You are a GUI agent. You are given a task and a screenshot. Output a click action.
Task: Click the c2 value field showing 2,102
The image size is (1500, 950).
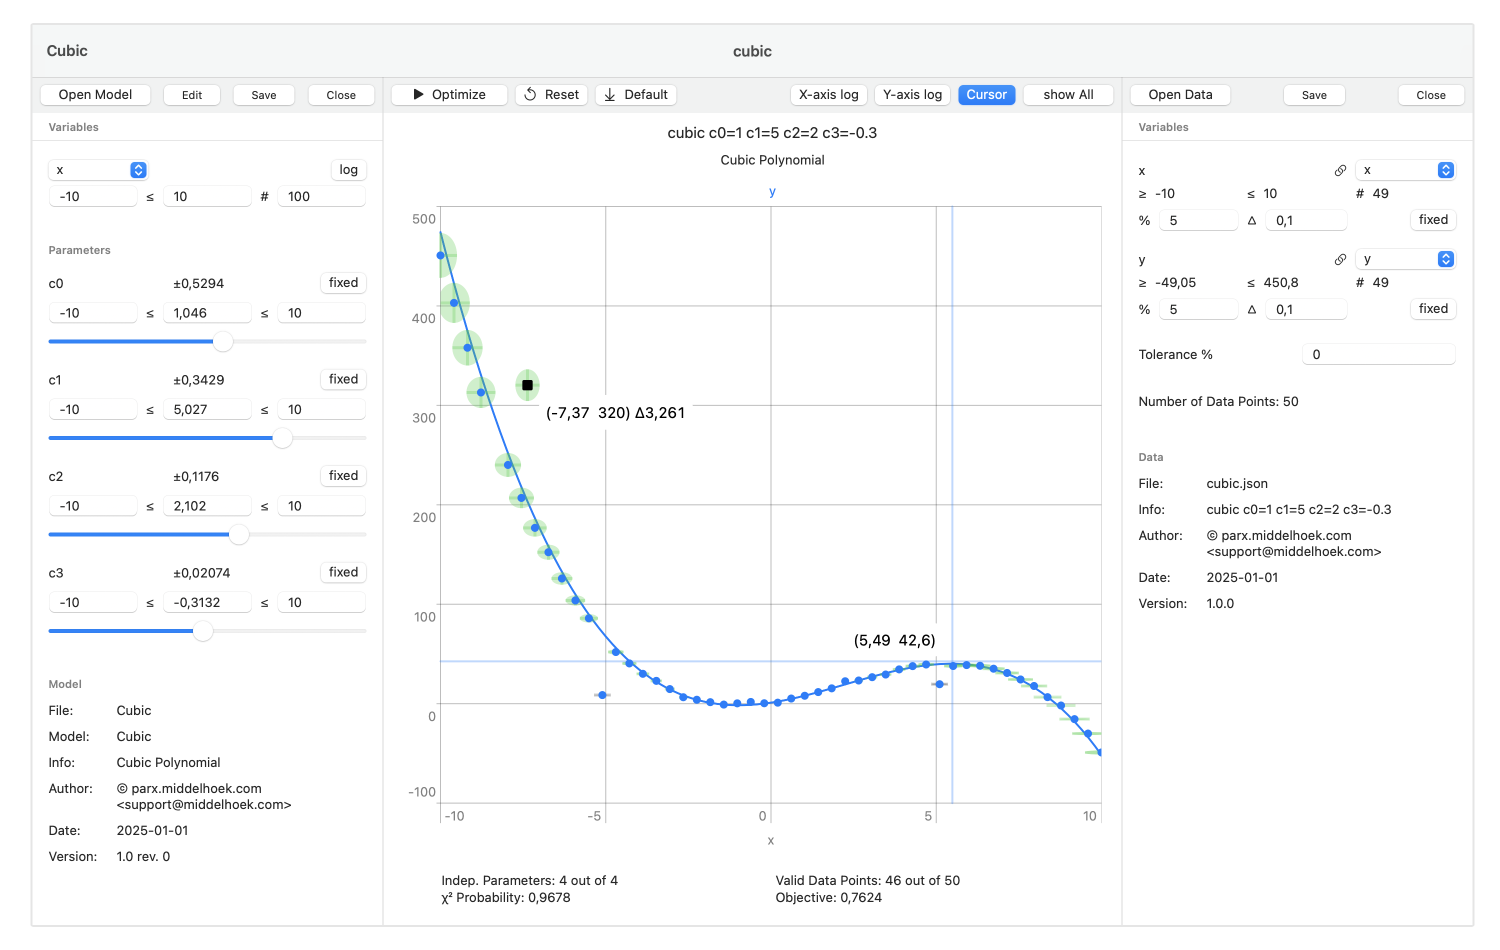click(x=207, y=506)
